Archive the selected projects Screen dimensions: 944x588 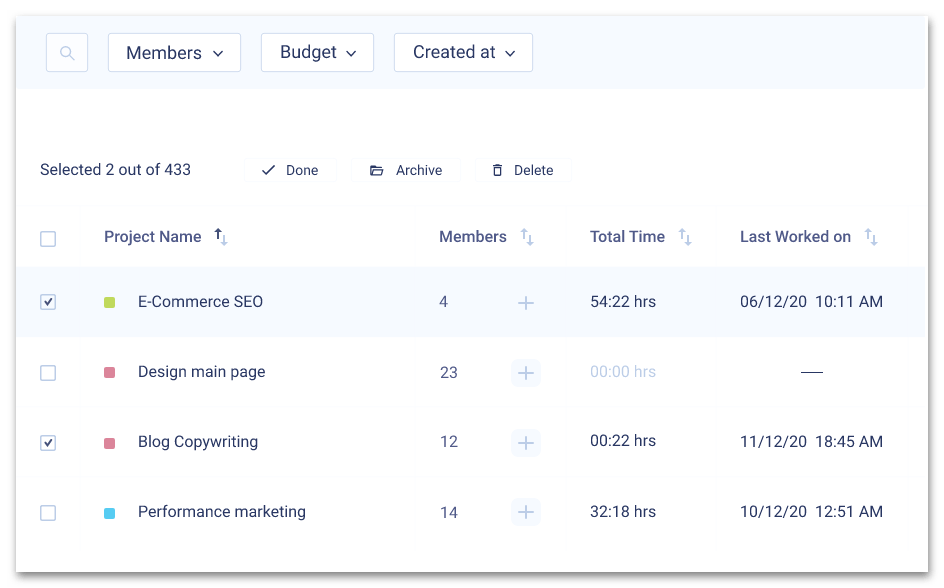[406, 171]
